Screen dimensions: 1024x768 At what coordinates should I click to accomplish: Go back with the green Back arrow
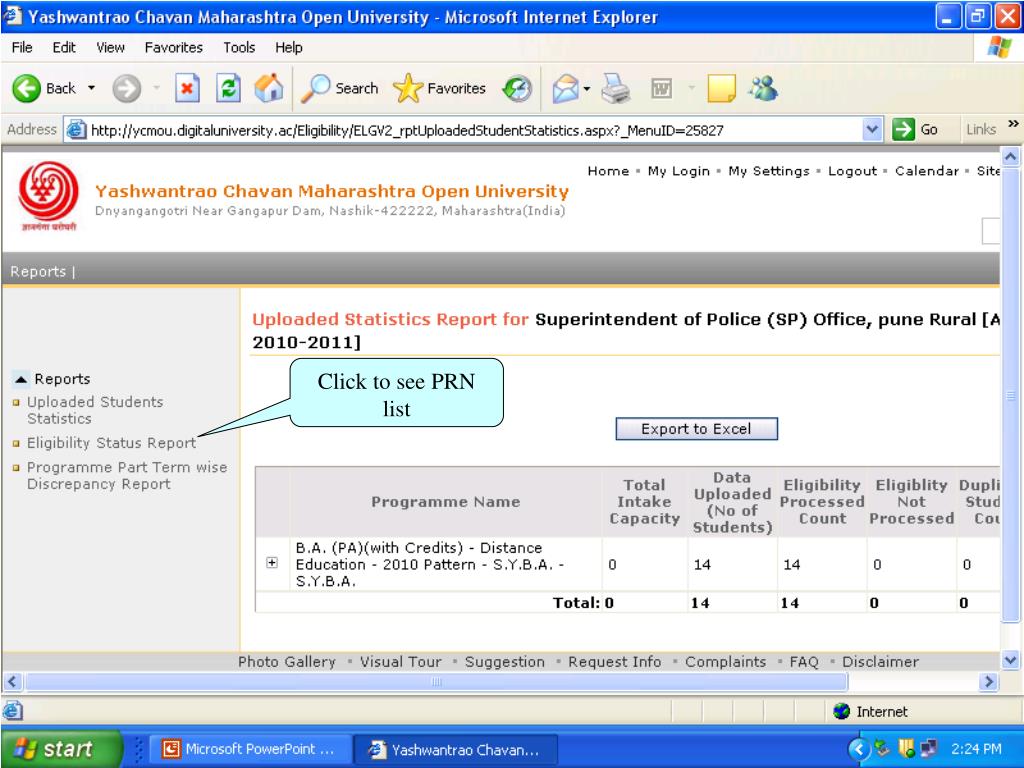27,88
